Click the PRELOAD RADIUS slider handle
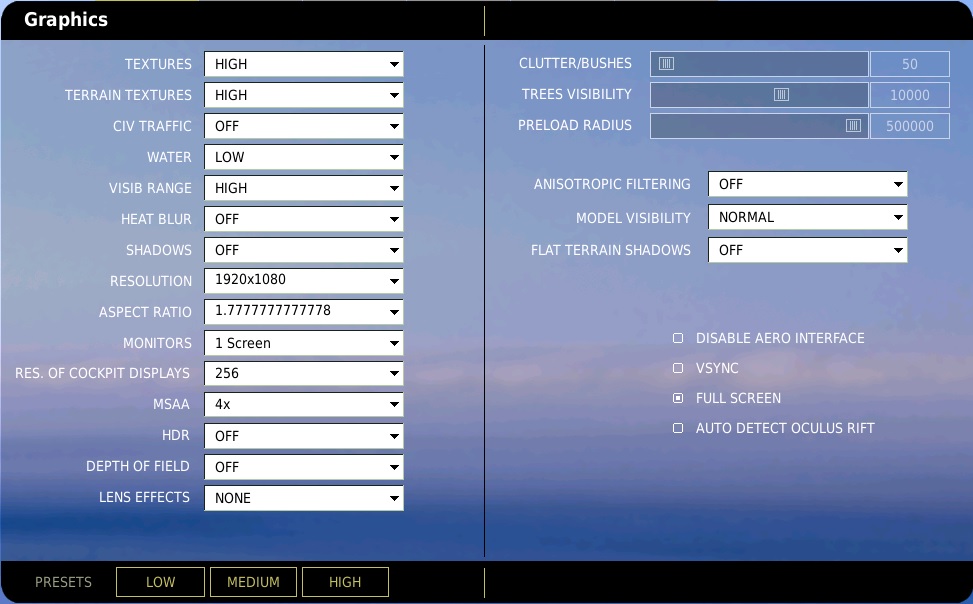 [853, 126]
